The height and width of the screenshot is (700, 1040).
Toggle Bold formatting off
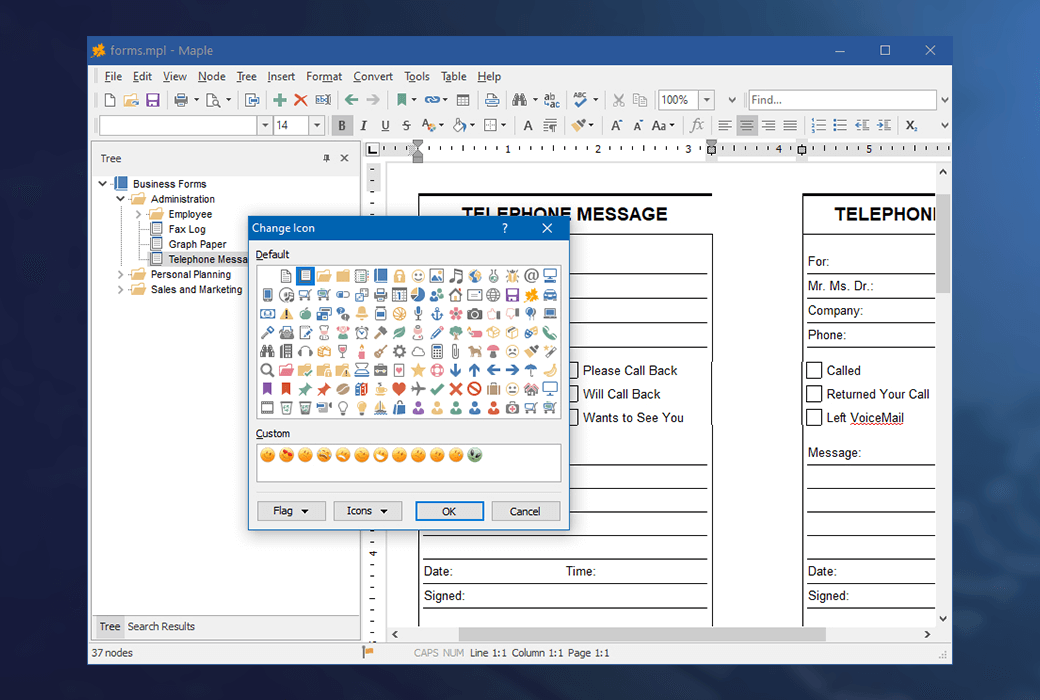pyautogui.click(x=342, y=125)
